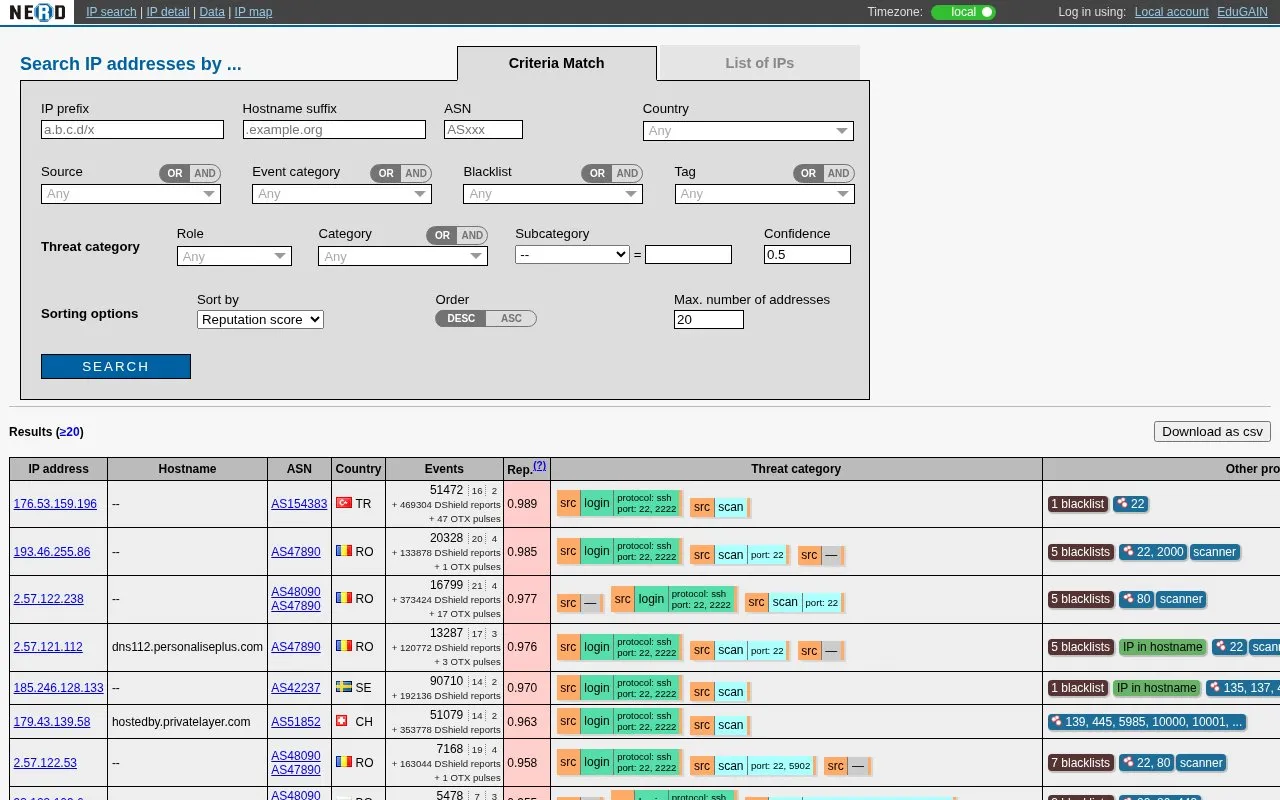Toggle Event category OR/AND switch
Viewport: 1280px width, 800px height.
[401, 173]
